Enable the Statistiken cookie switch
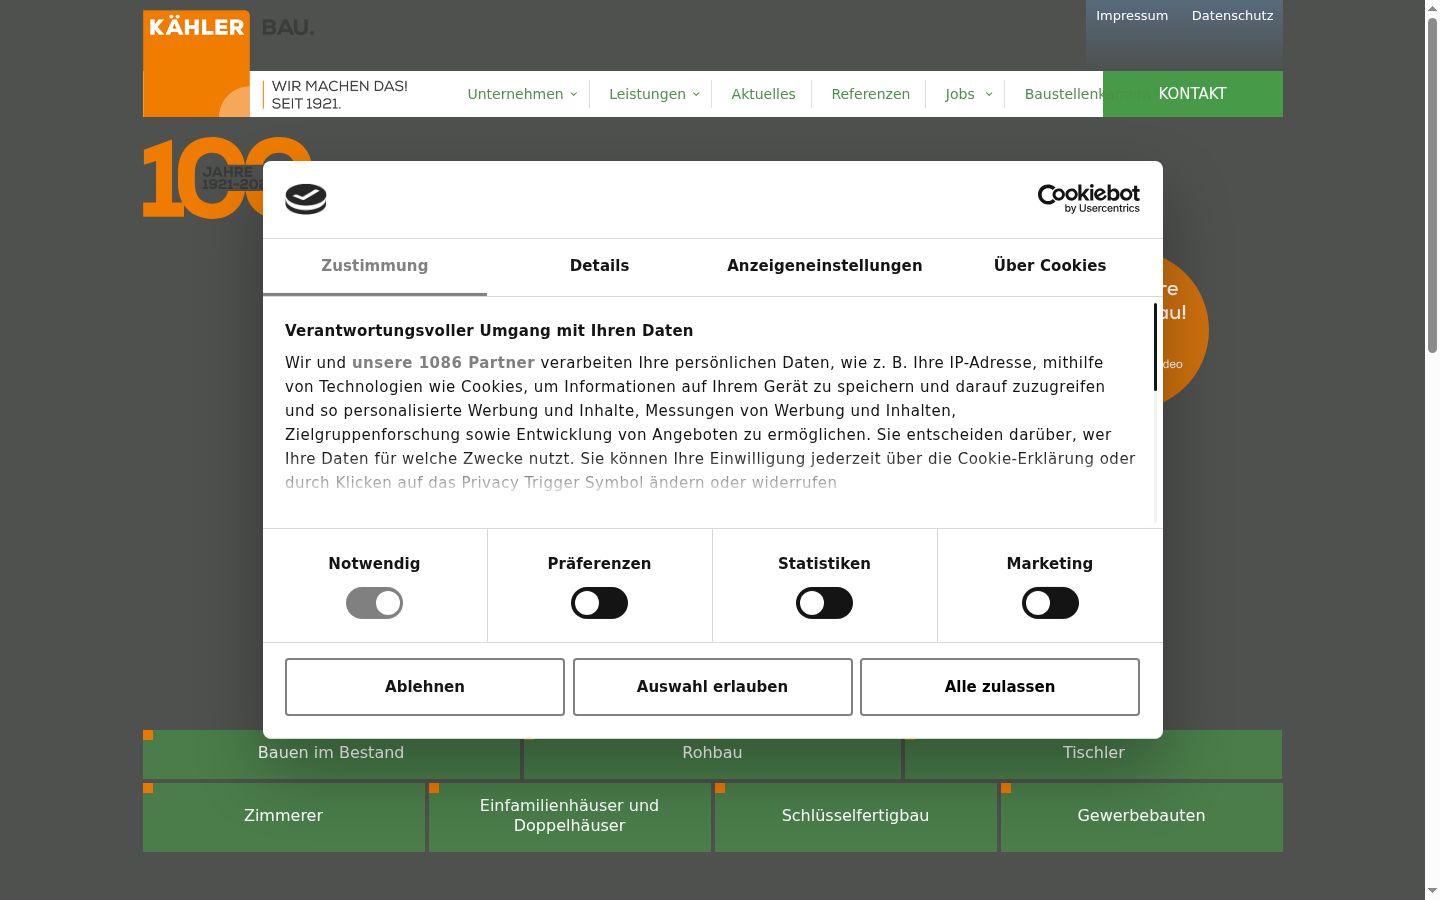The image size is (1440, 900). click(x=824, y=603)
